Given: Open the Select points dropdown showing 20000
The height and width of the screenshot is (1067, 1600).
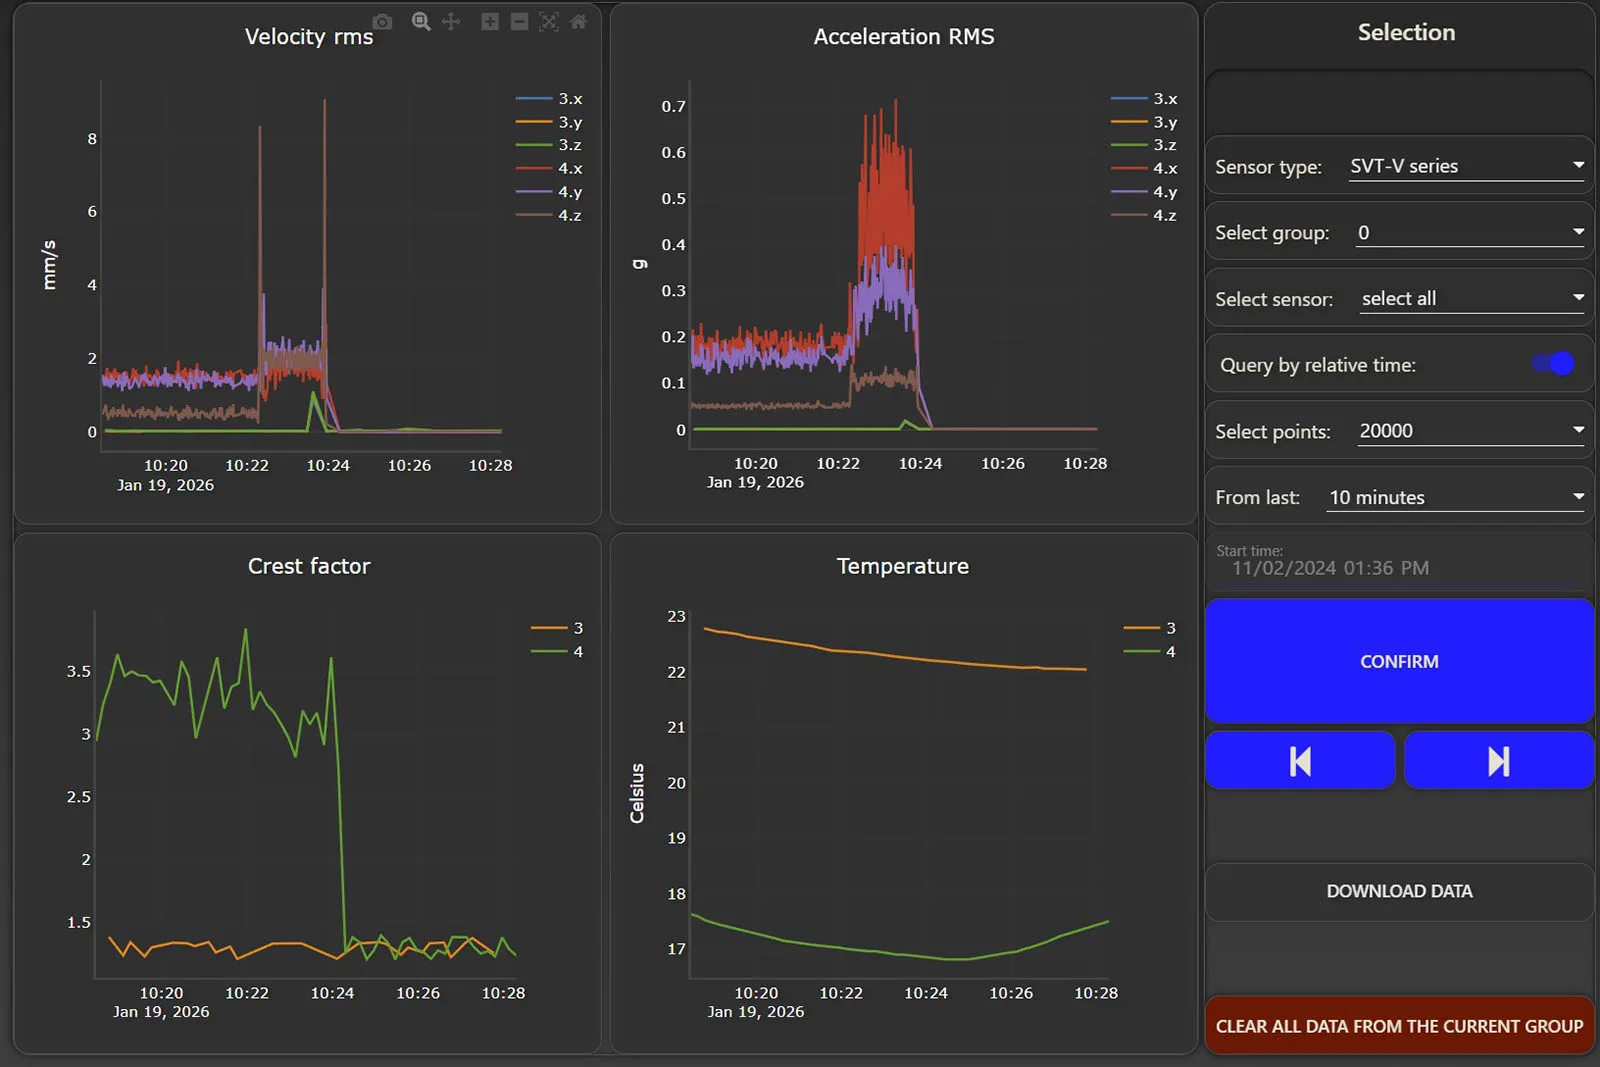Looking at the screenshot, I should [1470, 431].
